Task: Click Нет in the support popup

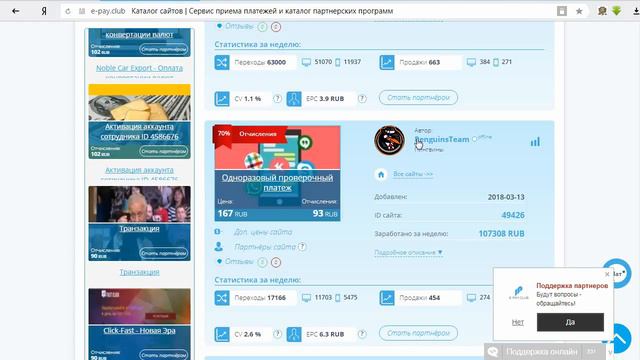Action: pos(518,322)
